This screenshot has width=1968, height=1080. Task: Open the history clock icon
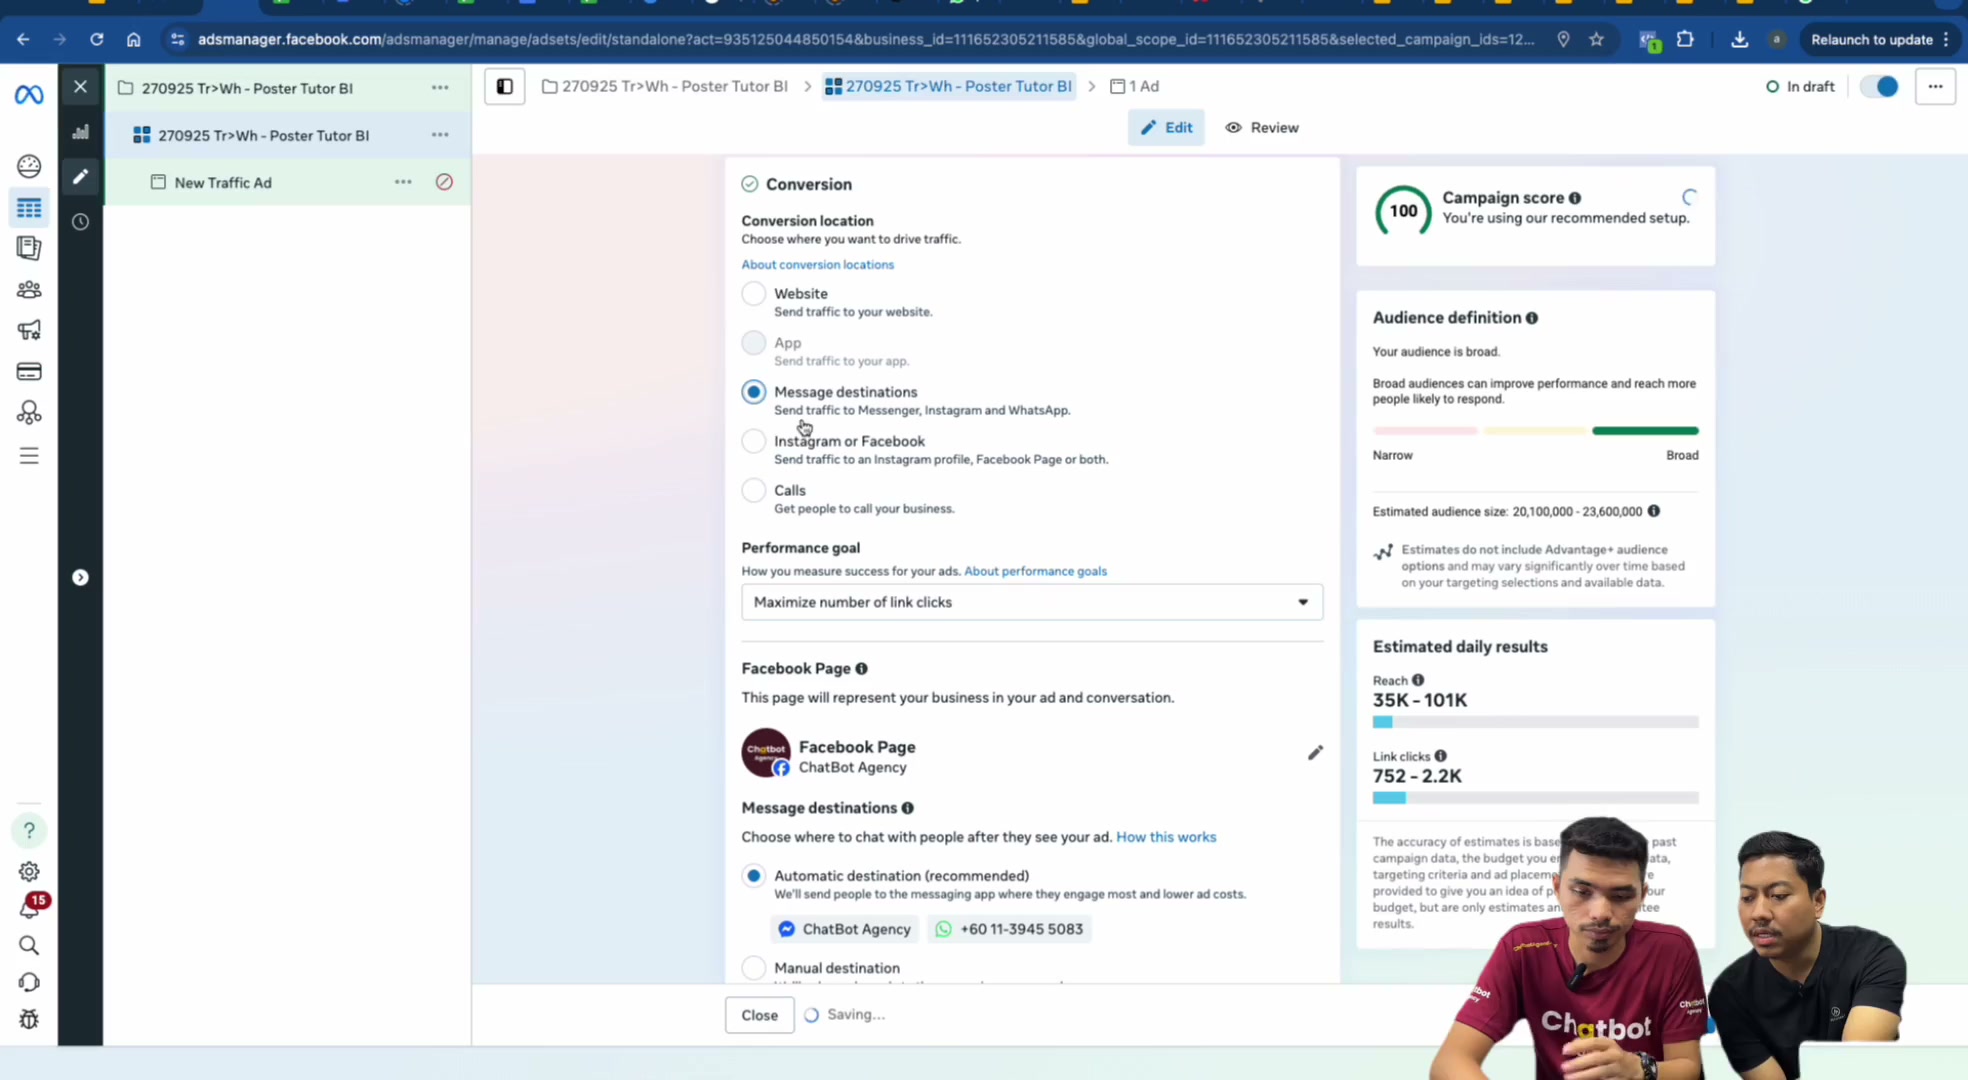pos(80,222)
